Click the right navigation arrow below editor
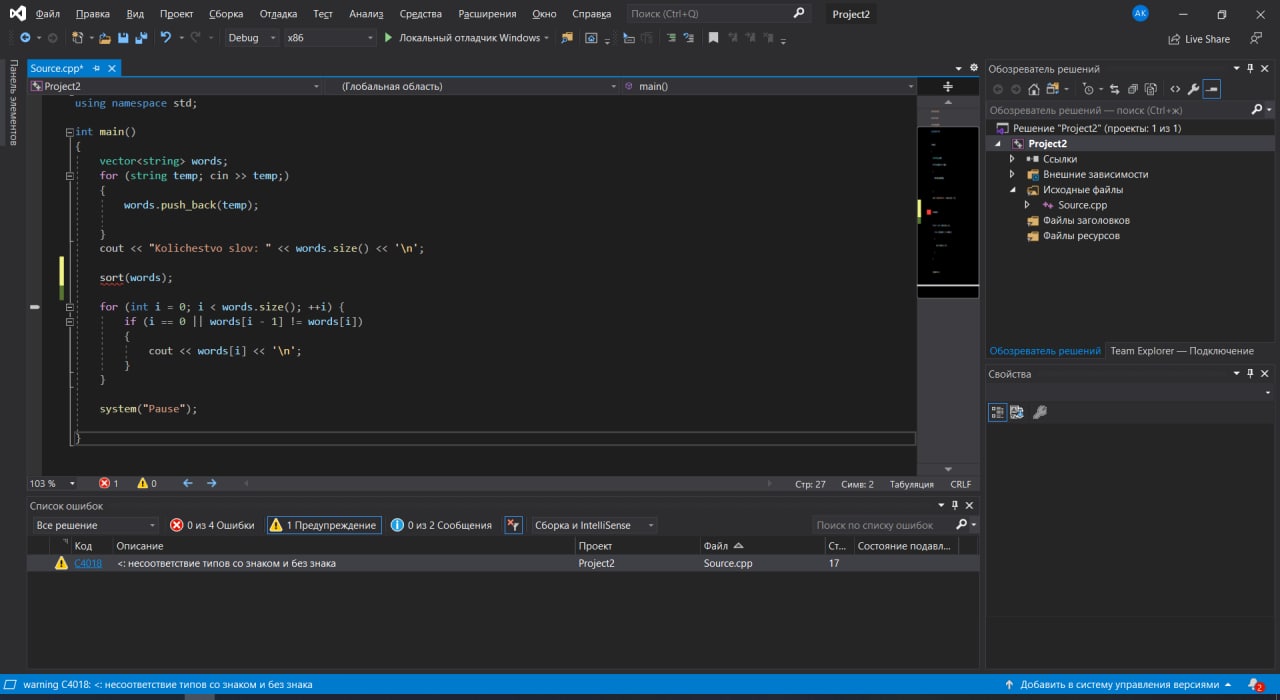The width and height of the screenshot is (1280, 700). (211, 483)
